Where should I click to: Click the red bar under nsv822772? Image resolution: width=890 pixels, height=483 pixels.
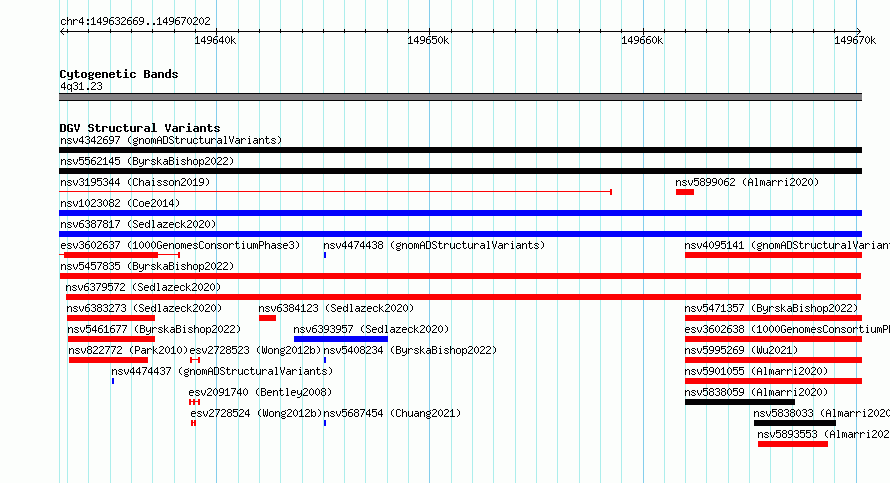click(x=108, y=360)
